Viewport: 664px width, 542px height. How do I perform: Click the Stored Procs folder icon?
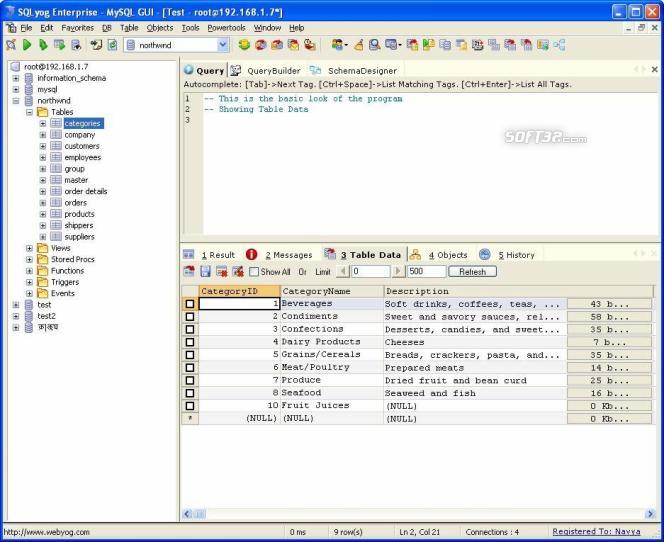click(43, 259)
